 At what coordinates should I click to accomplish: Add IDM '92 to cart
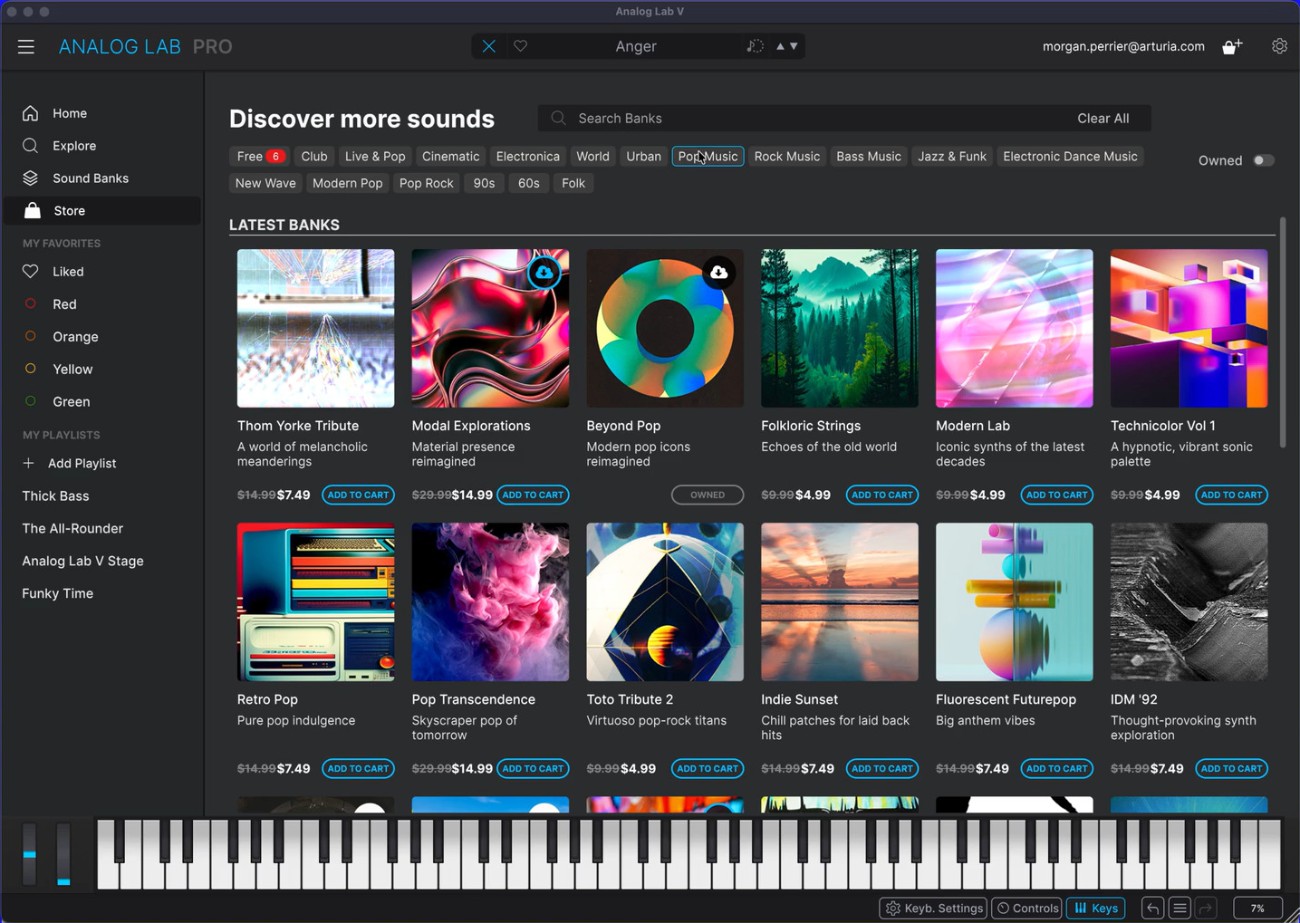click(1232, 769)
